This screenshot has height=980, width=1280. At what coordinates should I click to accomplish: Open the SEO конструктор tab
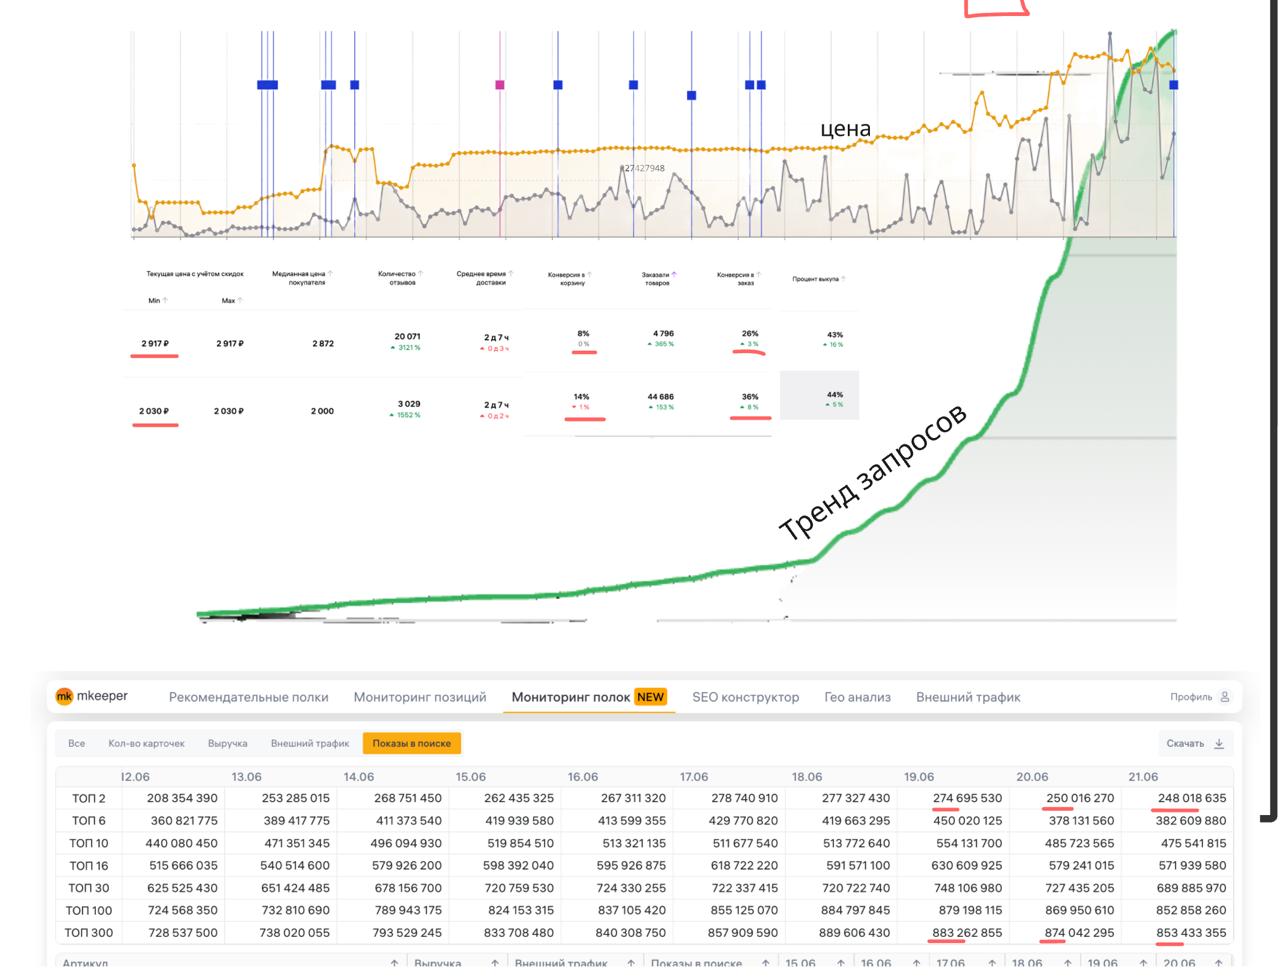point(746,697)
